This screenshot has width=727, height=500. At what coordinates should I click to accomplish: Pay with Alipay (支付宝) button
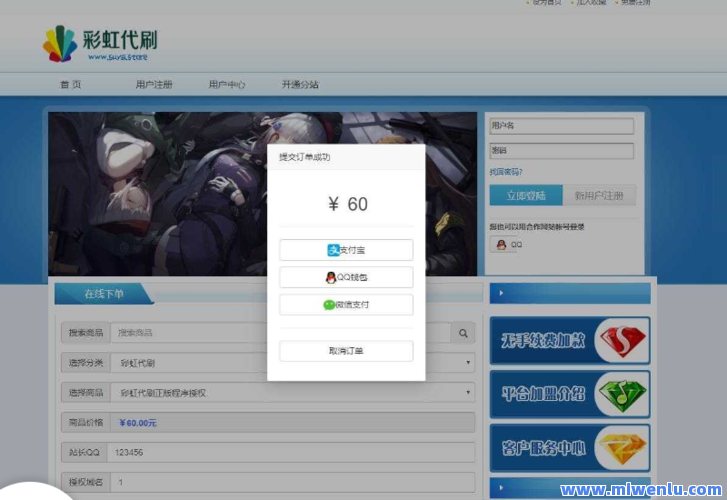346,250
